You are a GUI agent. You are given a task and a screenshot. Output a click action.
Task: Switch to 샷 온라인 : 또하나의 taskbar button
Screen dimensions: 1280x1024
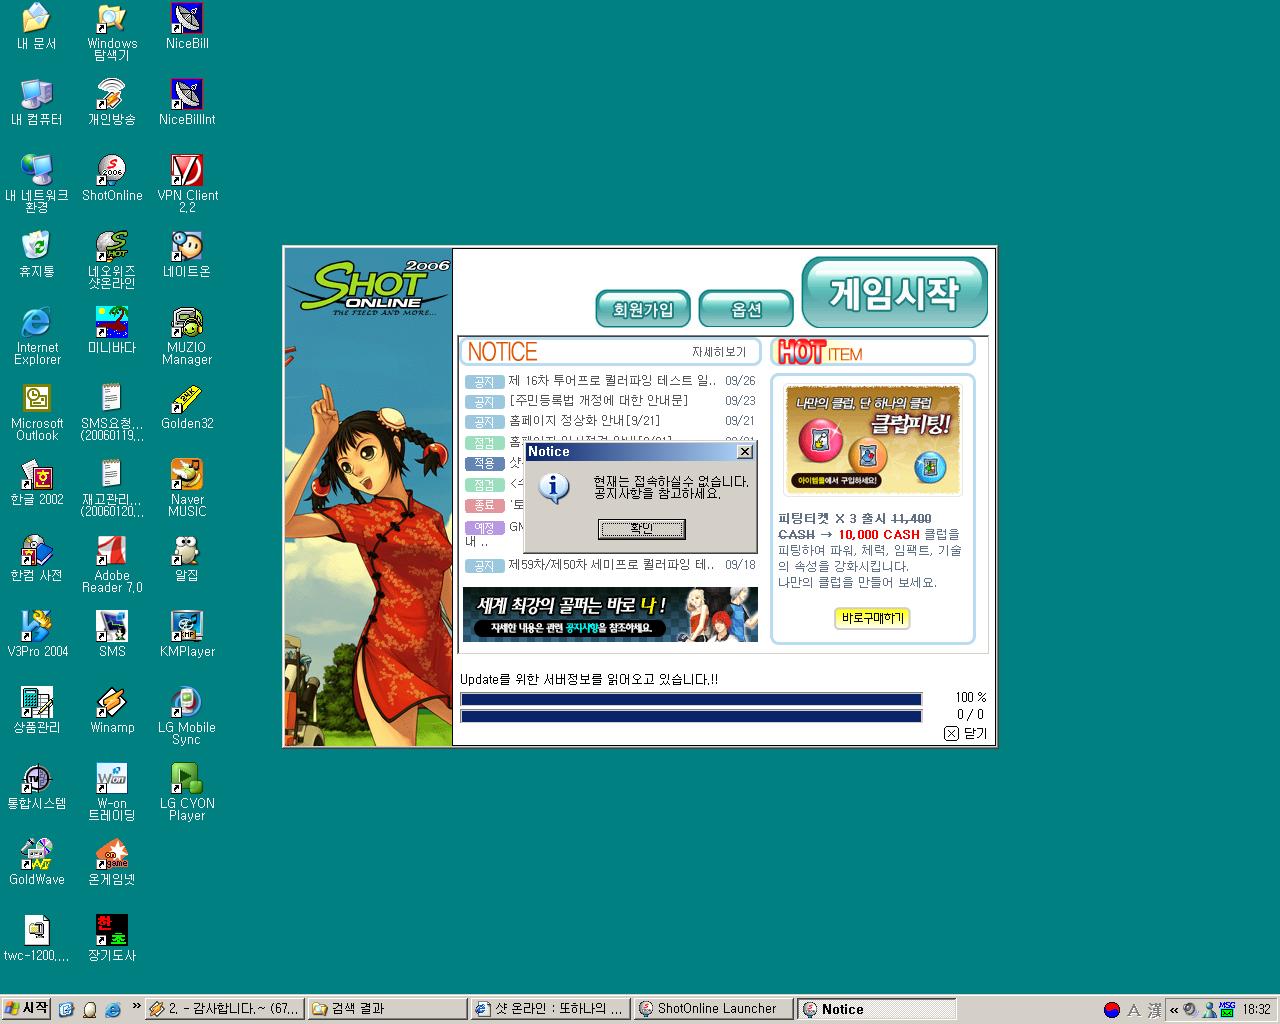[x=550, y=1009]
